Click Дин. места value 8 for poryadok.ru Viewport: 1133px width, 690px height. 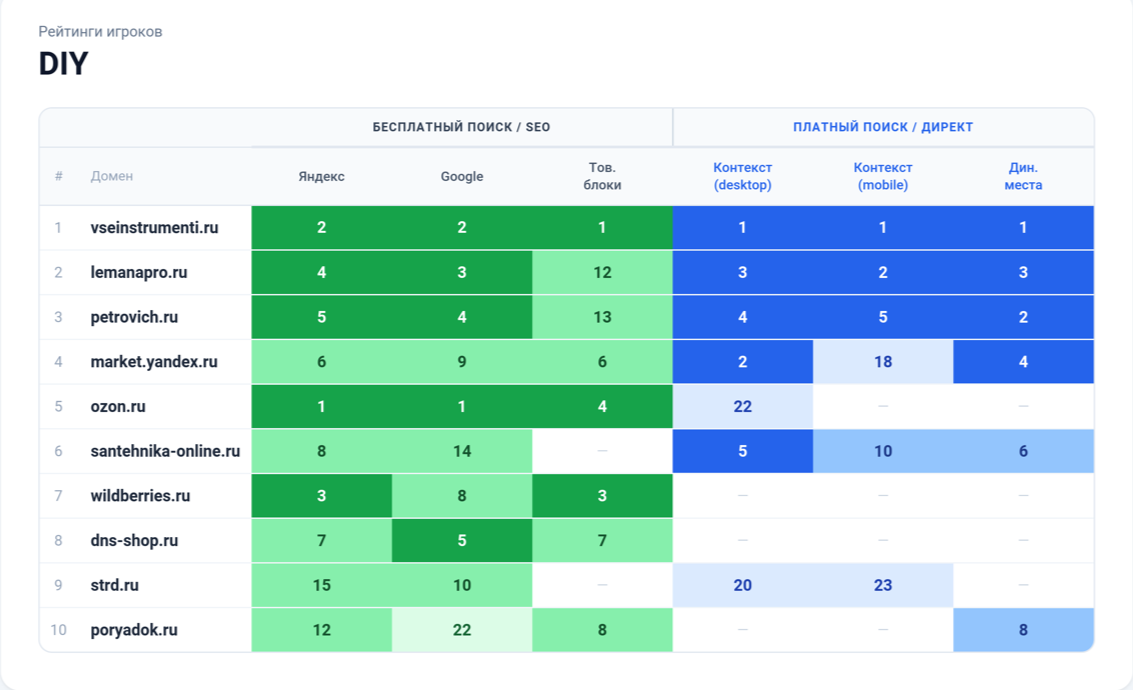pos(1023,630)
